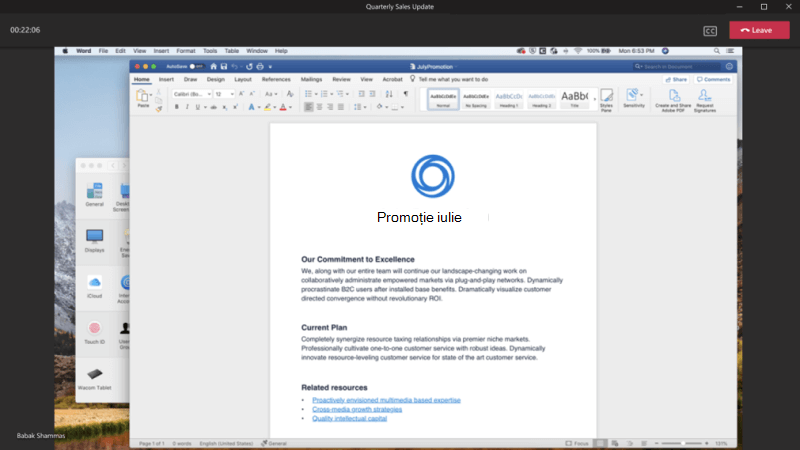Toggle the AutoSave switch

(x=196, y=67)
